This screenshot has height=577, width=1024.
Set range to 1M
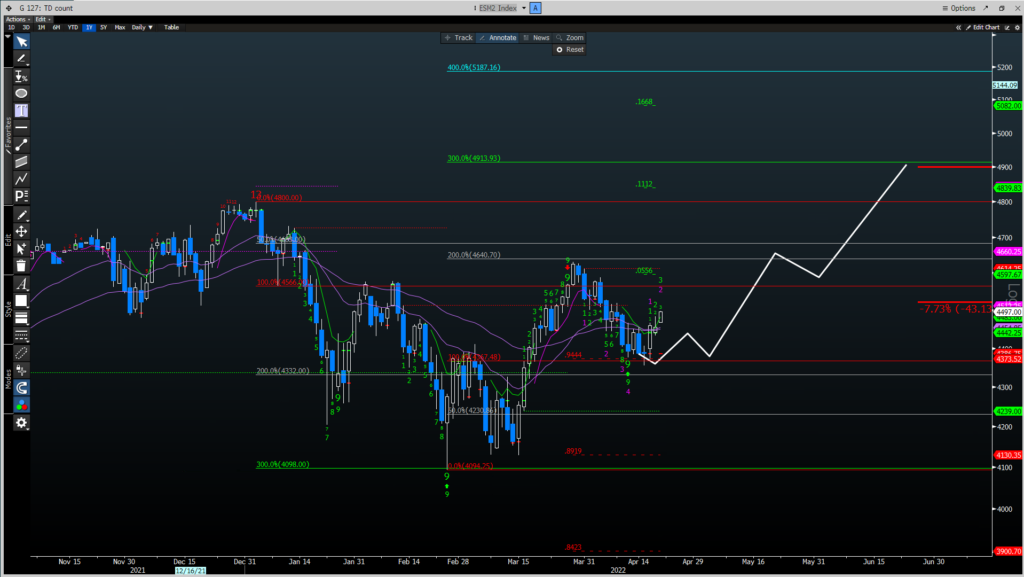(x=41, y=27)
